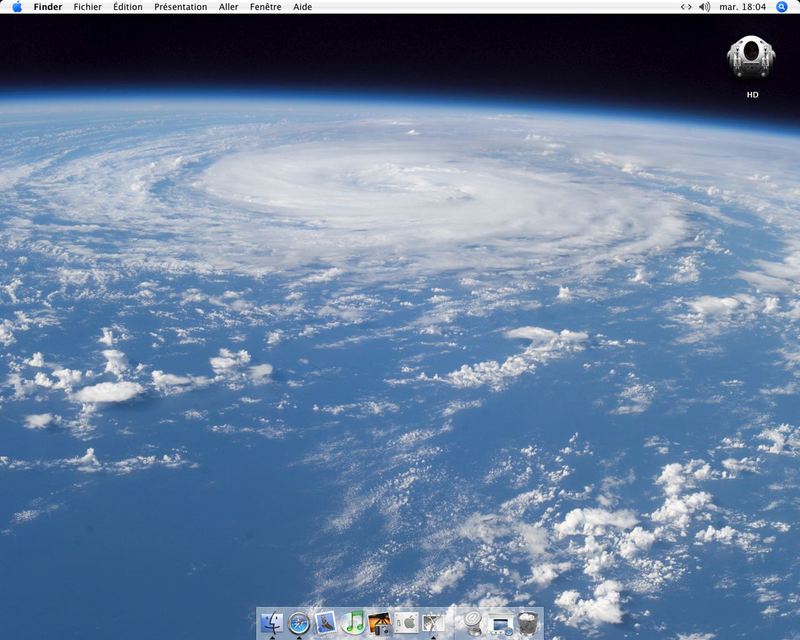Viewport: 800px width, 640px height.
Task: Open Finder from the Dock
Action: click(272, 623)
